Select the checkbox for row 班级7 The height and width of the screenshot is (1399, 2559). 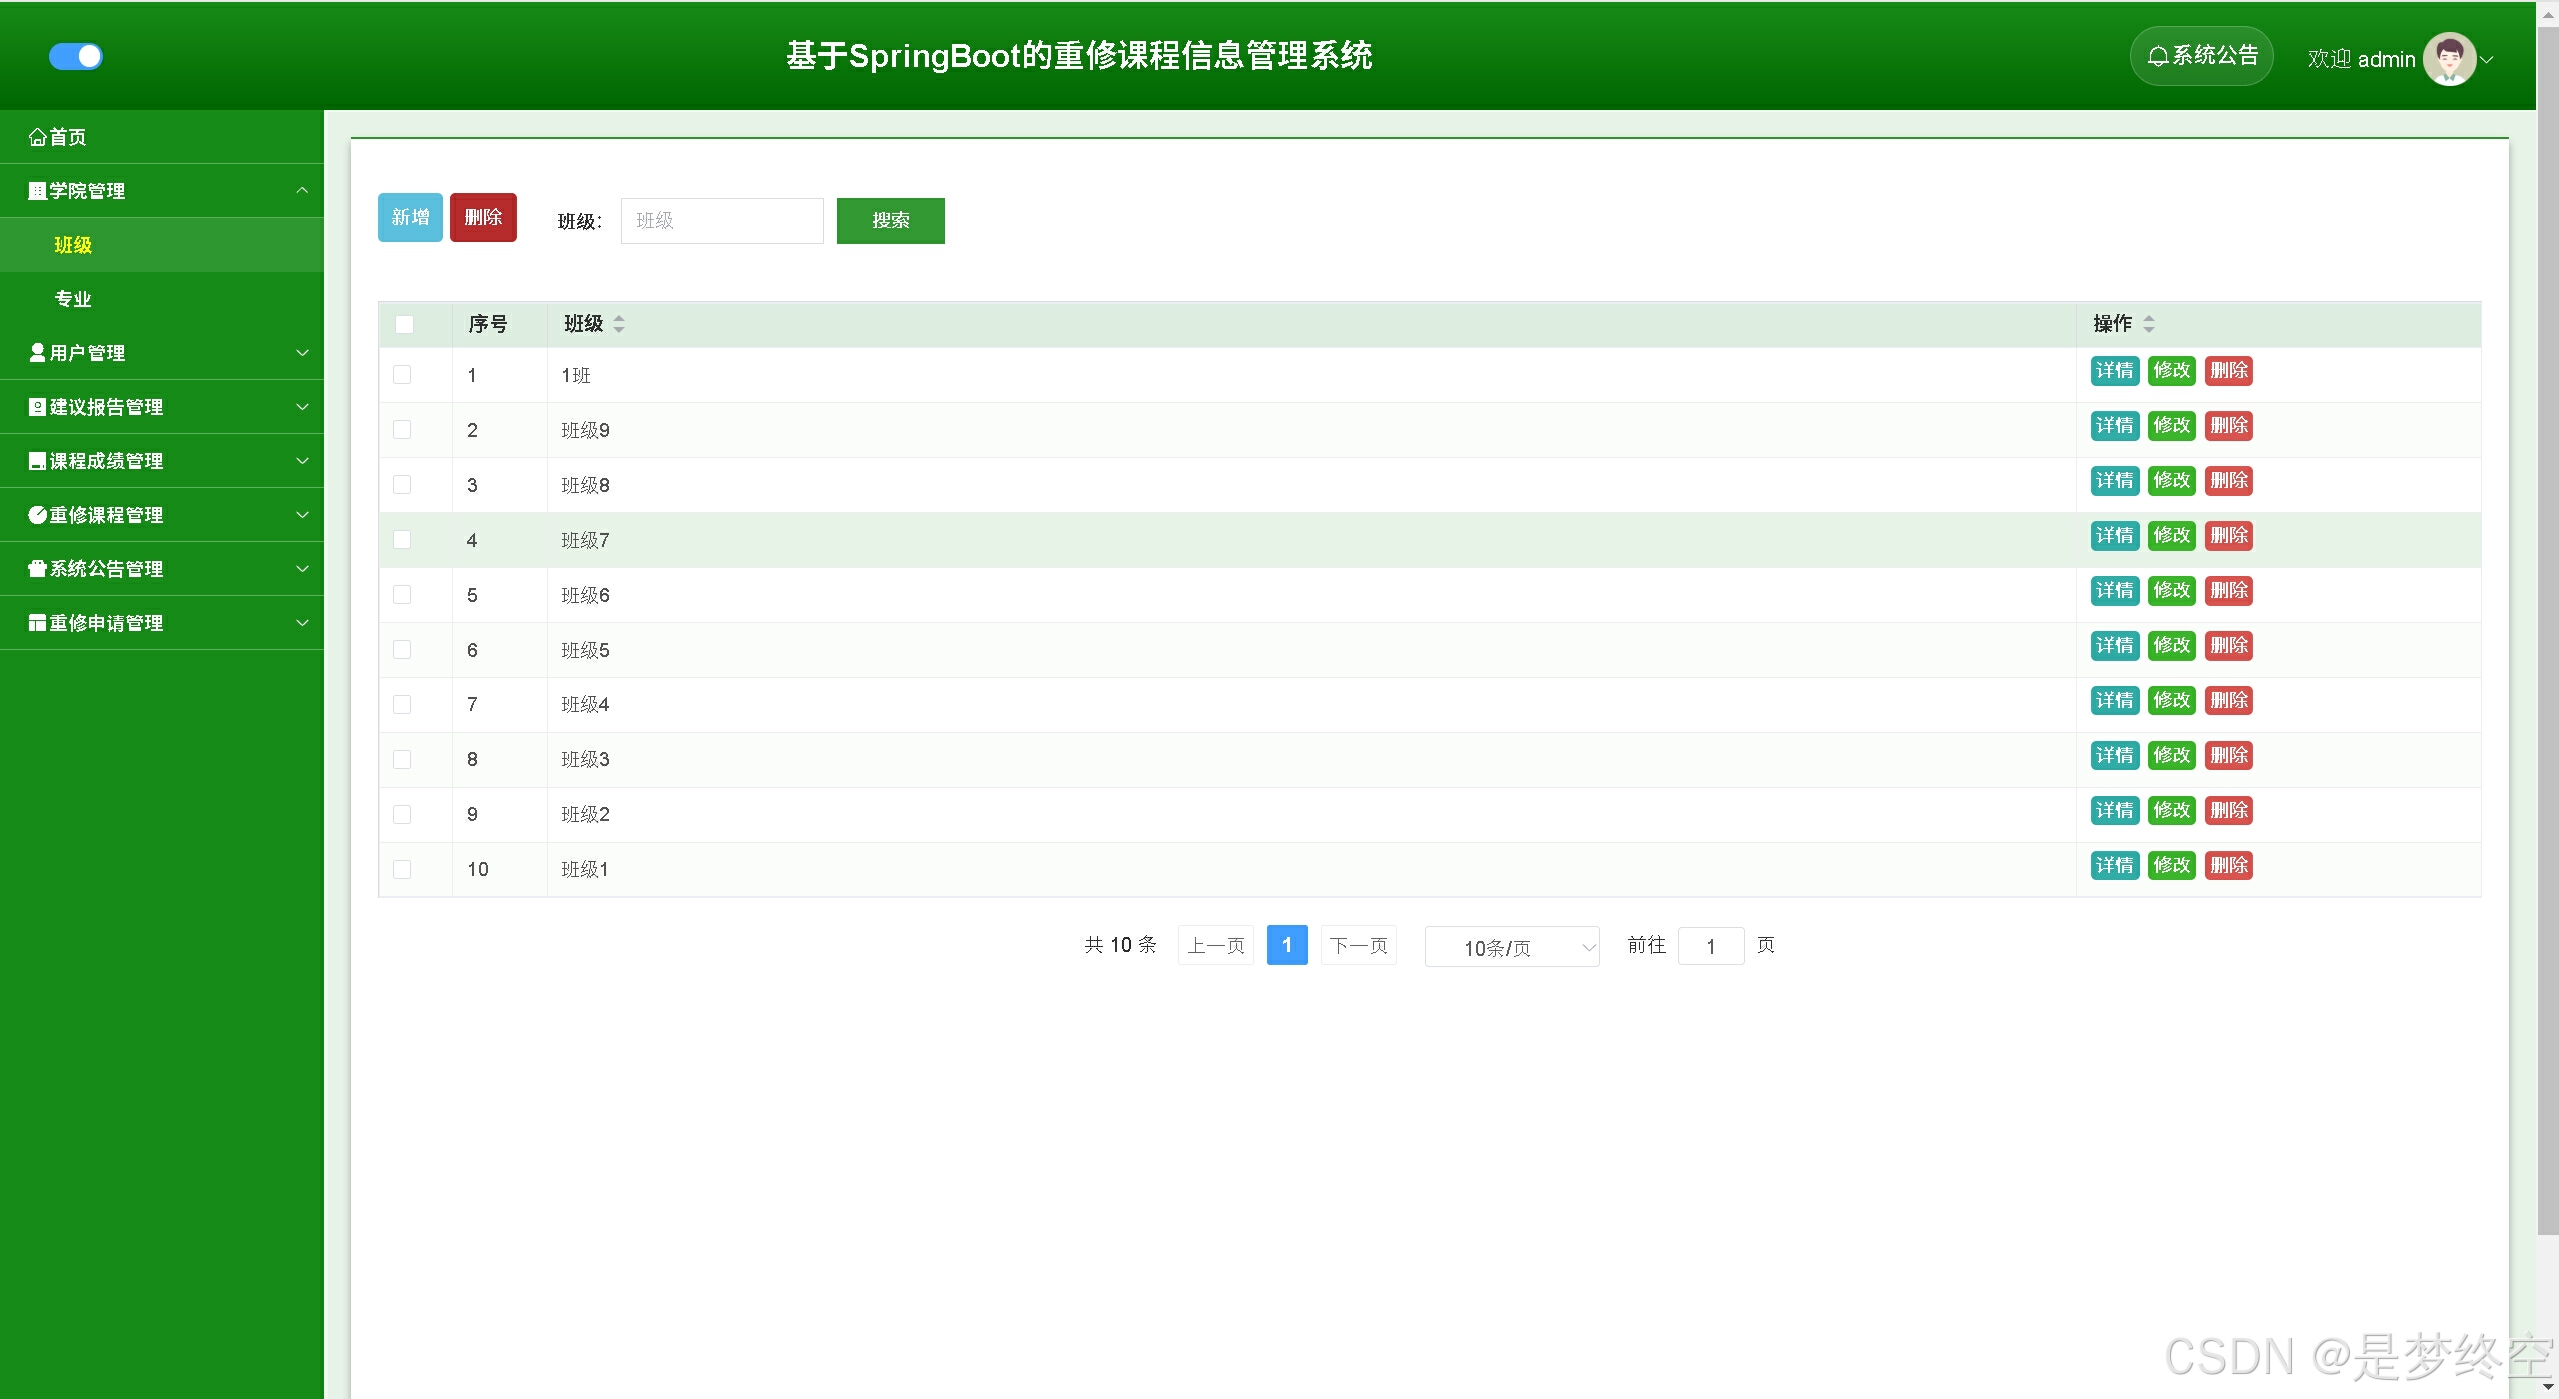click(402, 540)
